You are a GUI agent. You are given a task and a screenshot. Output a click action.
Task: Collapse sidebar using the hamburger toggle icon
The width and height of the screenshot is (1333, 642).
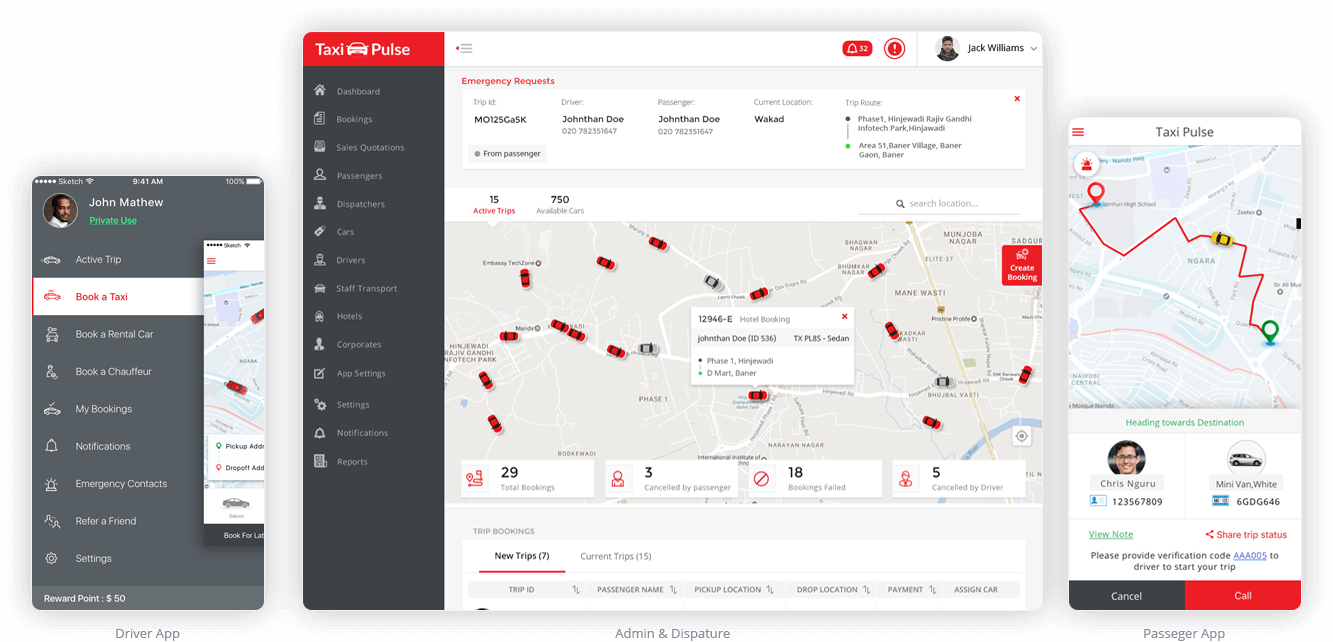pos(464,48)
